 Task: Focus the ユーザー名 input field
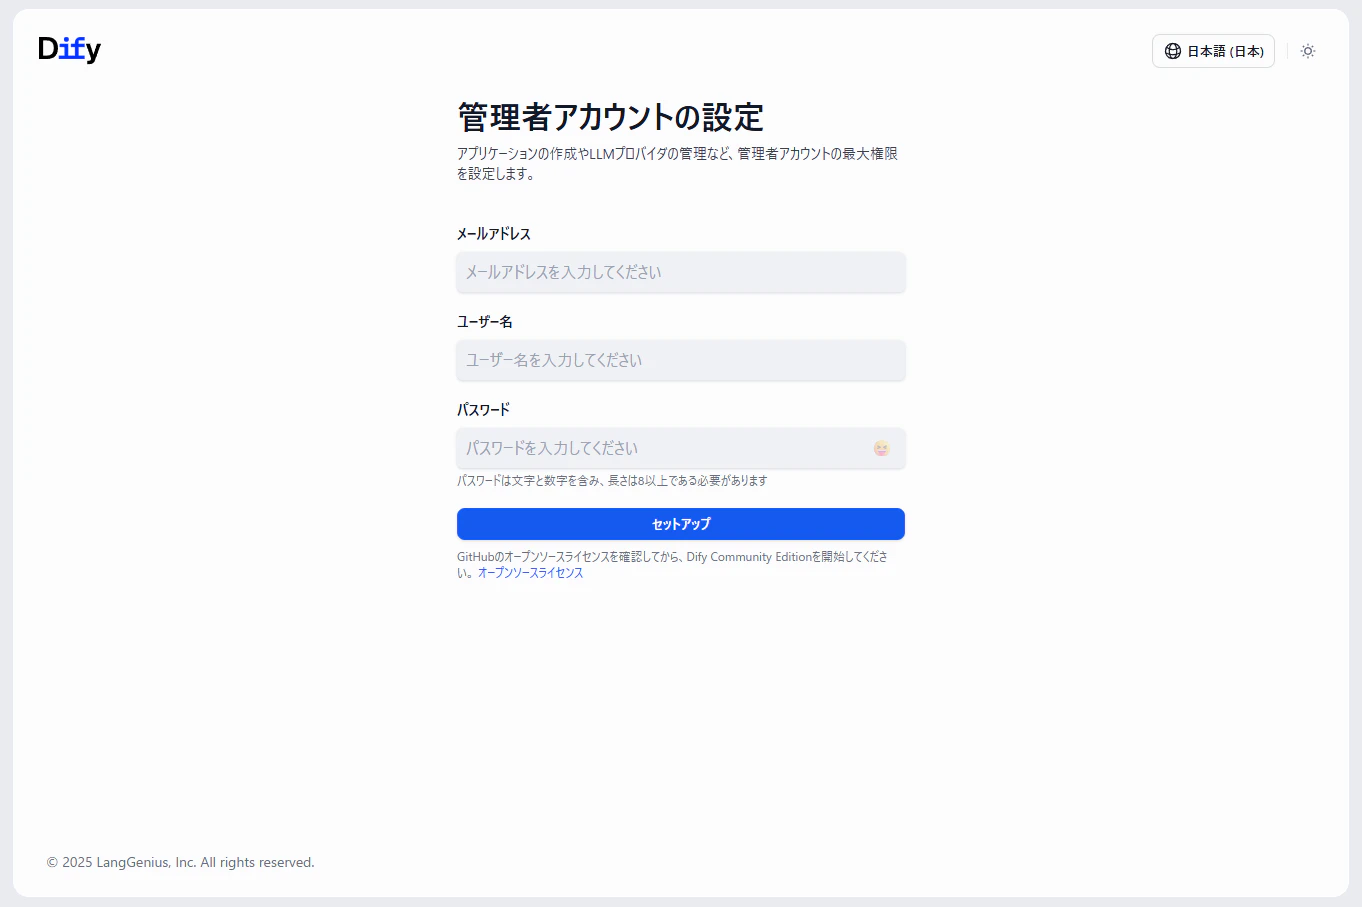[681, 360]
